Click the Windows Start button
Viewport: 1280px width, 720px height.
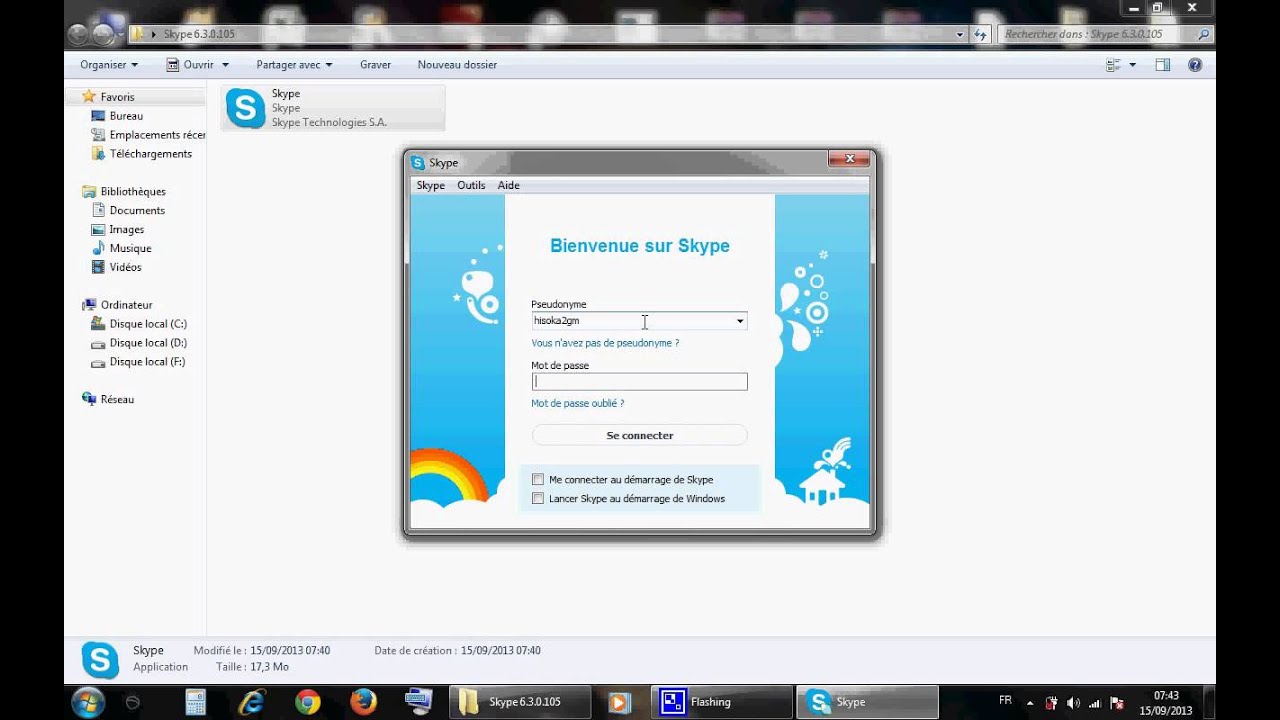click(88, 701)
